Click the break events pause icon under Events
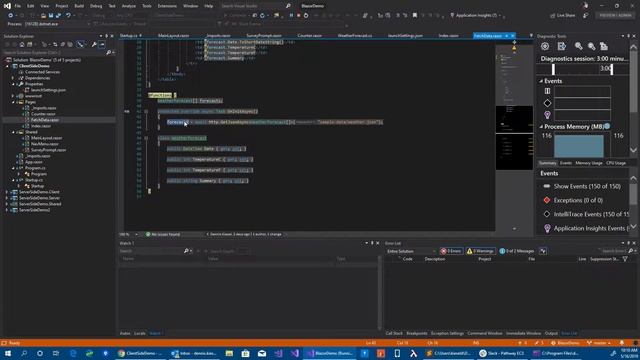This screenshot has width=640, height=360. pos(547,91)
